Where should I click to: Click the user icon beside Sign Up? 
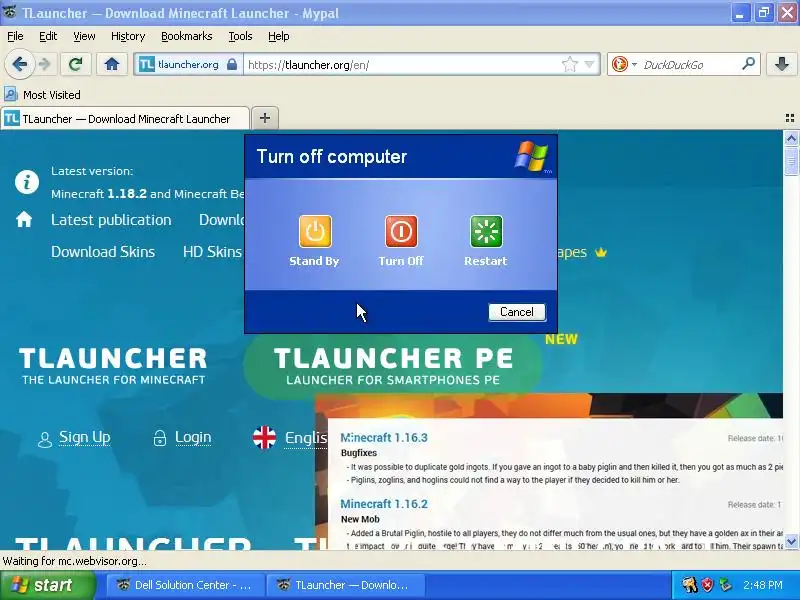pyautogui.click(x=45, y=439)
